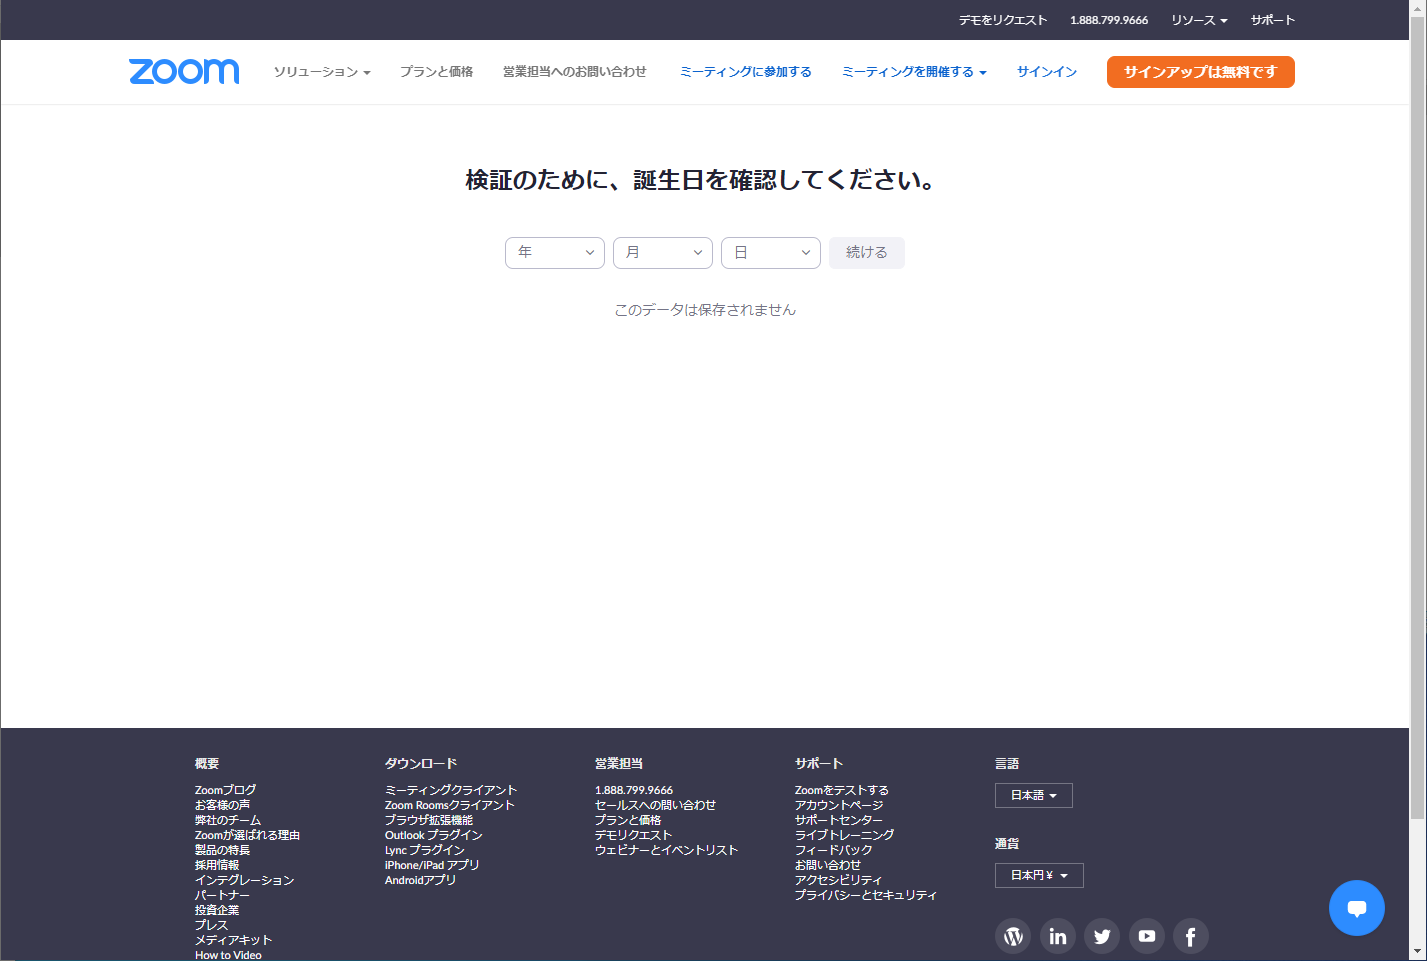Open the 投資企業 footer link

(x=217, y=910)
